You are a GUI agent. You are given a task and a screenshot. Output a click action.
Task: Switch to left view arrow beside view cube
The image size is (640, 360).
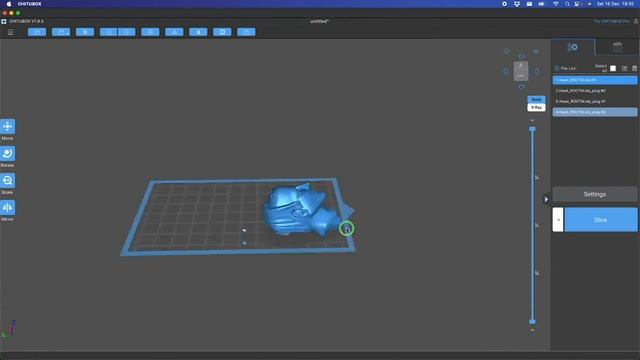[x=506, y=71]
